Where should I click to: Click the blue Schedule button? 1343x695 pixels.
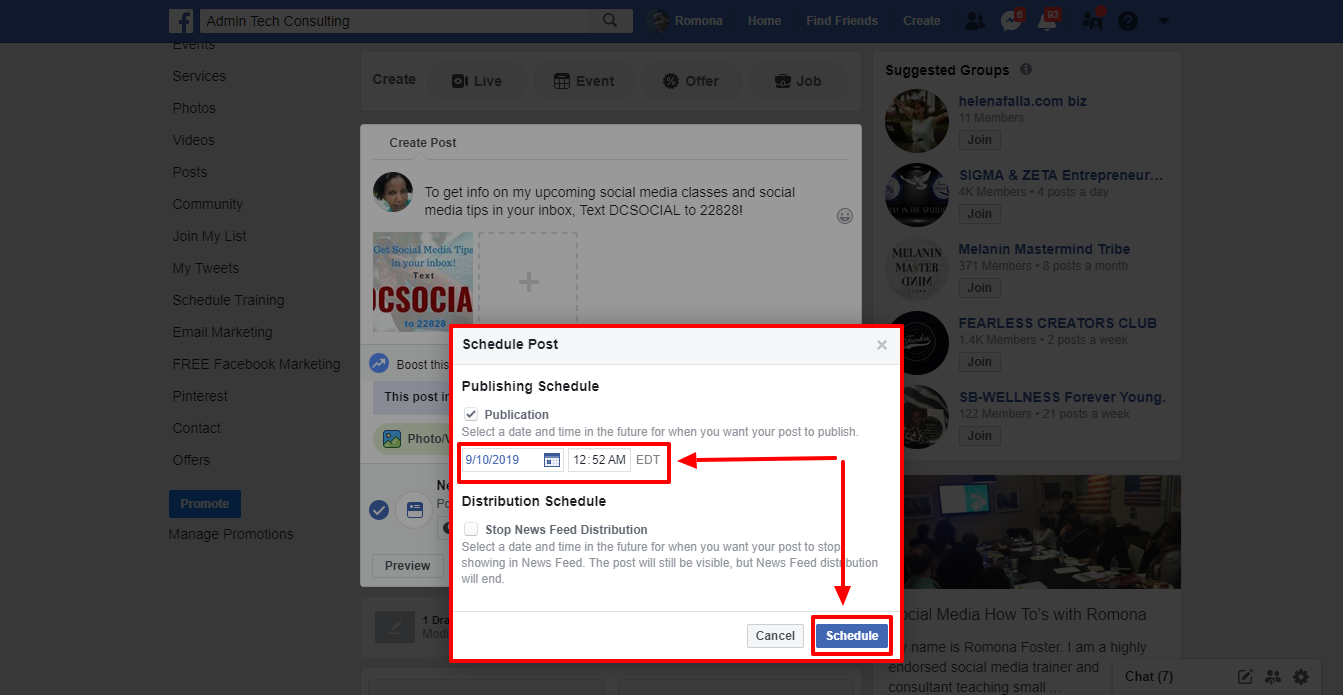(852, 636)
